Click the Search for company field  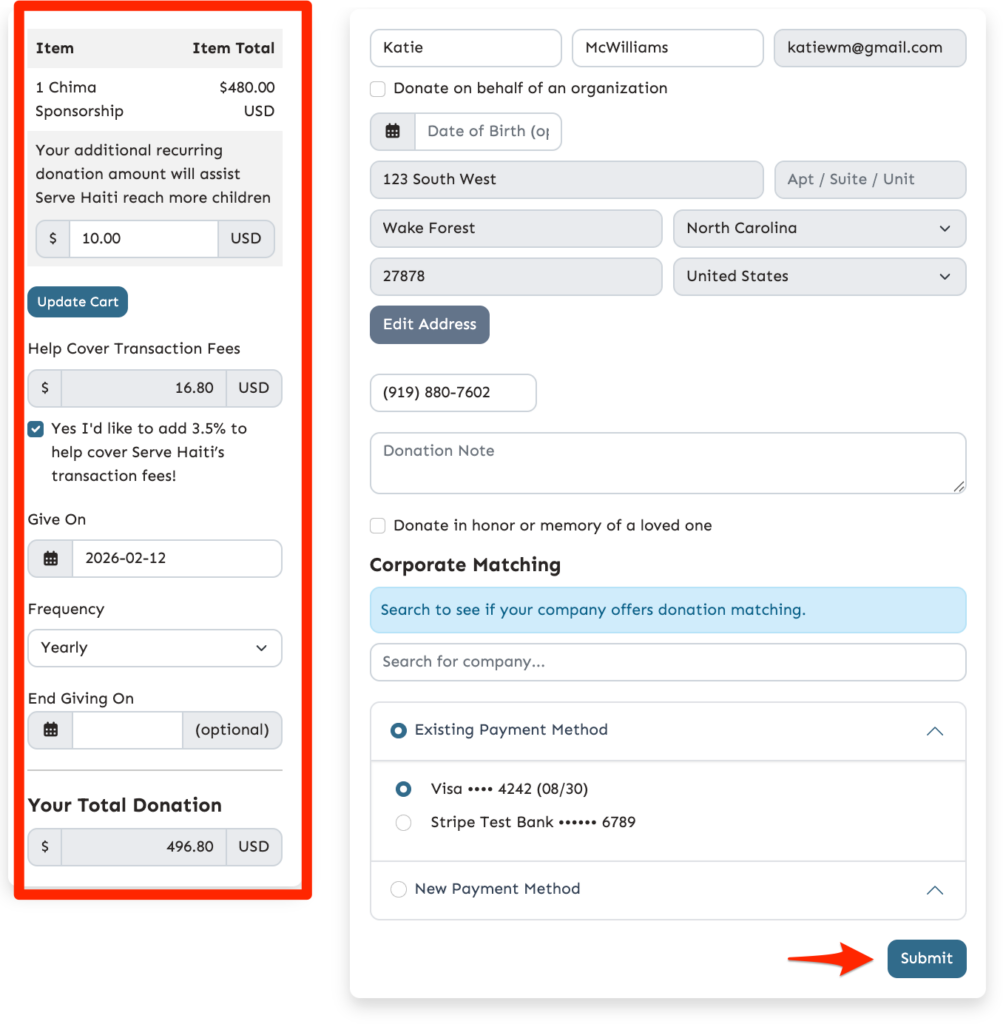(667, 662)
